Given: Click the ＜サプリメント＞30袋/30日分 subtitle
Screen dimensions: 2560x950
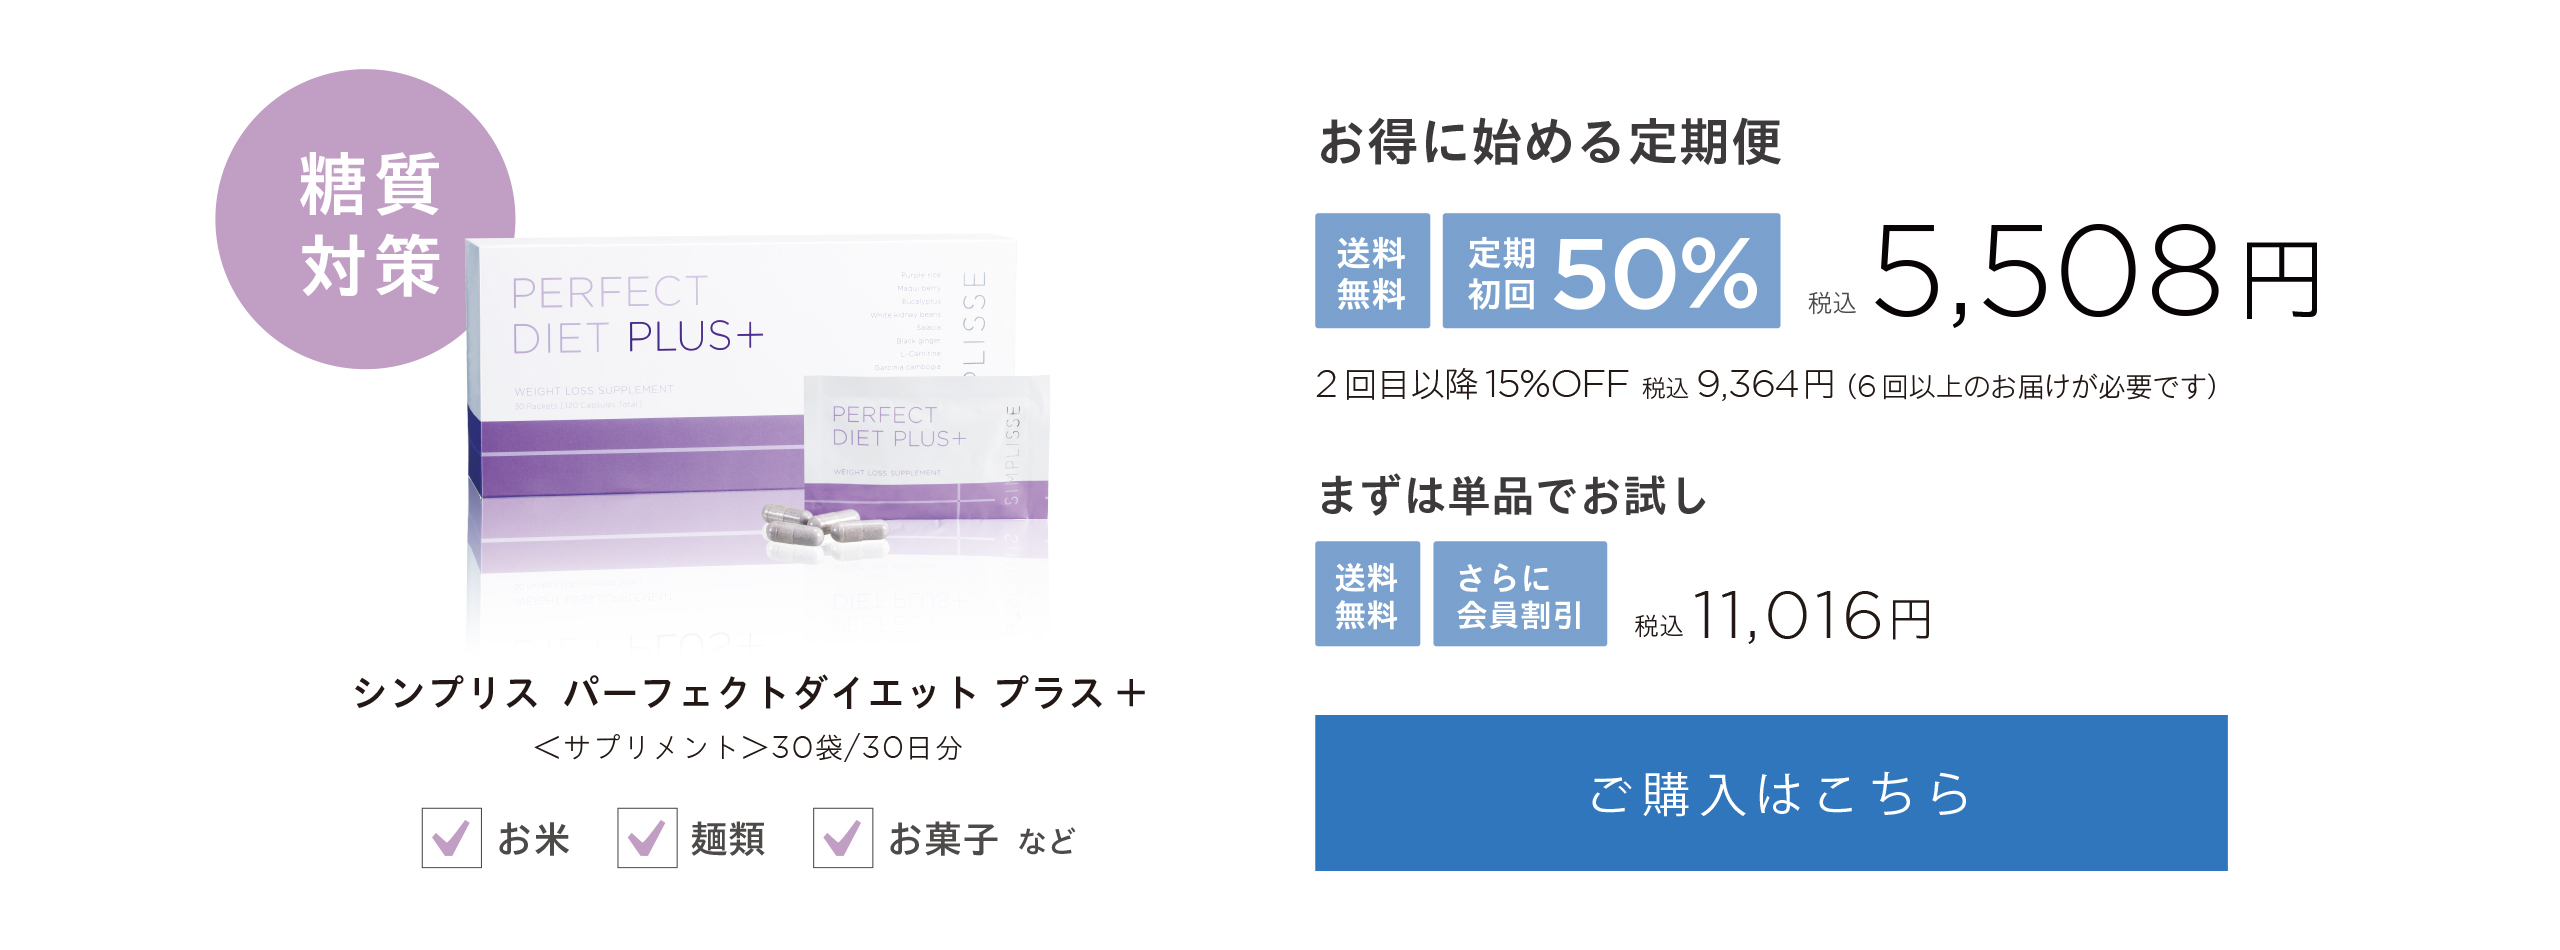Looking at the screenshot, I should pos(748,747).
